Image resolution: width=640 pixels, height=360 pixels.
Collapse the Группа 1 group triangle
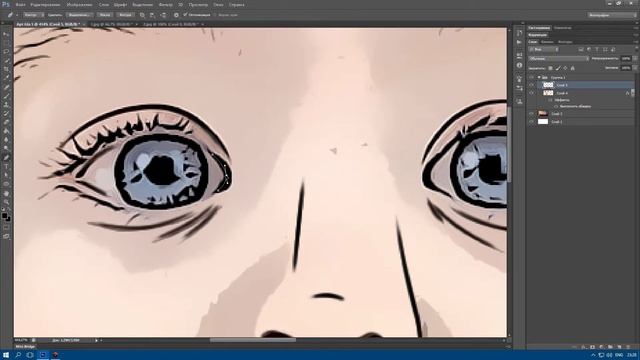coord(539,77)
